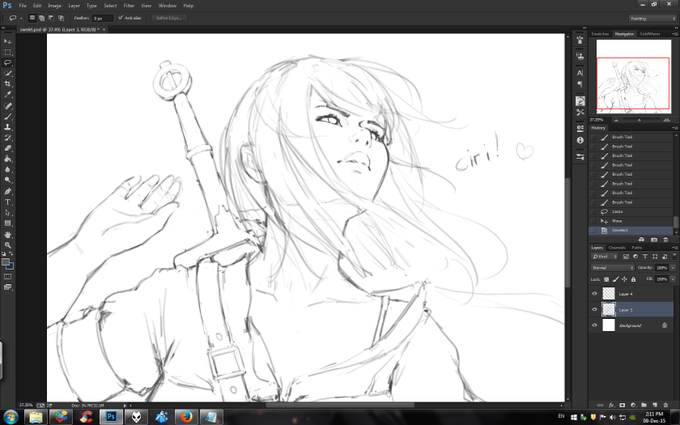Select the Paint Bucket tool
Viewport: 680px width, 425px height.
click(x=7, y=159)
